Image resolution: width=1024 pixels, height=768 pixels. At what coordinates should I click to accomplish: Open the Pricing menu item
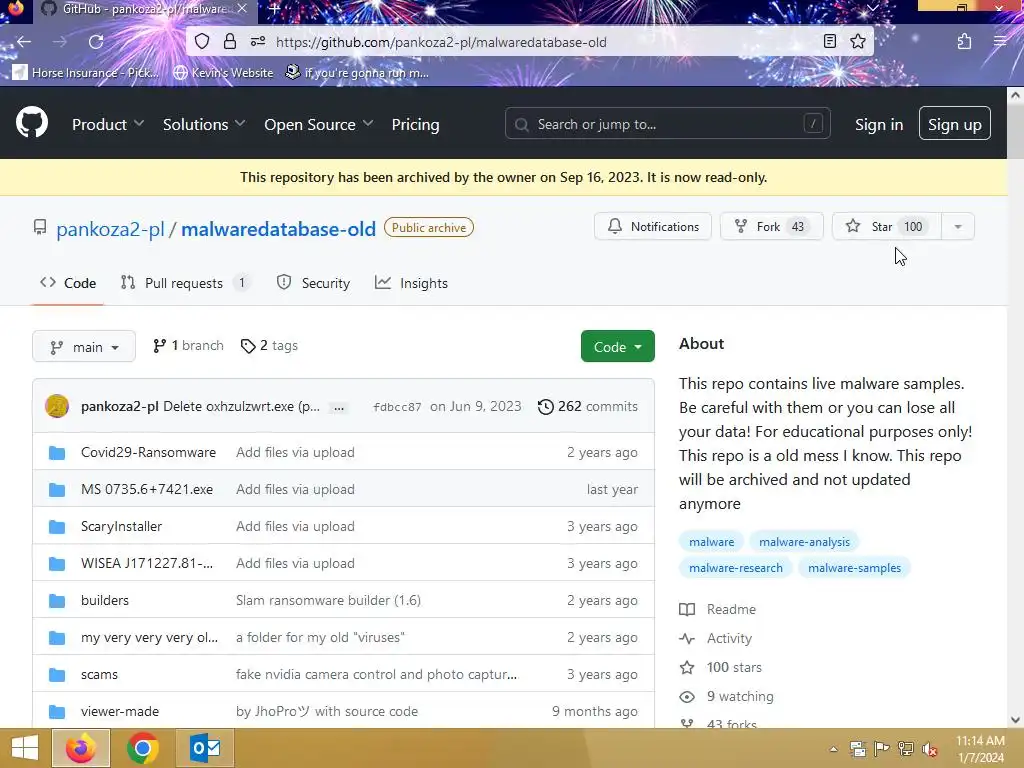[x=415, y=125]
